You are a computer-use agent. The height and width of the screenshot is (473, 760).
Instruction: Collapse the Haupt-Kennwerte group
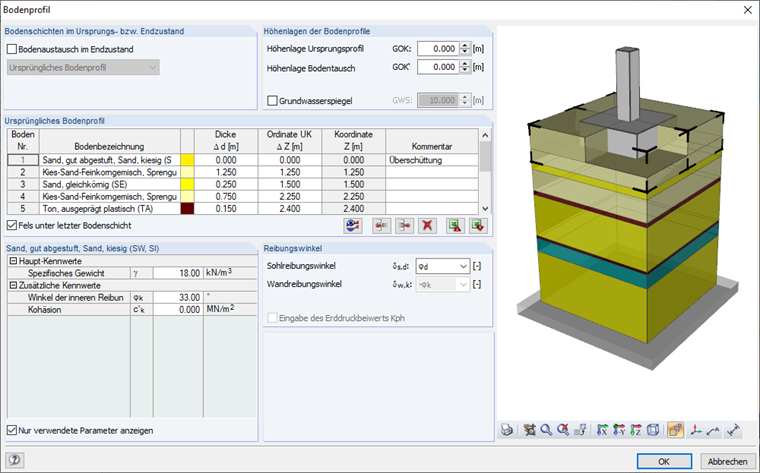[13, 261]
